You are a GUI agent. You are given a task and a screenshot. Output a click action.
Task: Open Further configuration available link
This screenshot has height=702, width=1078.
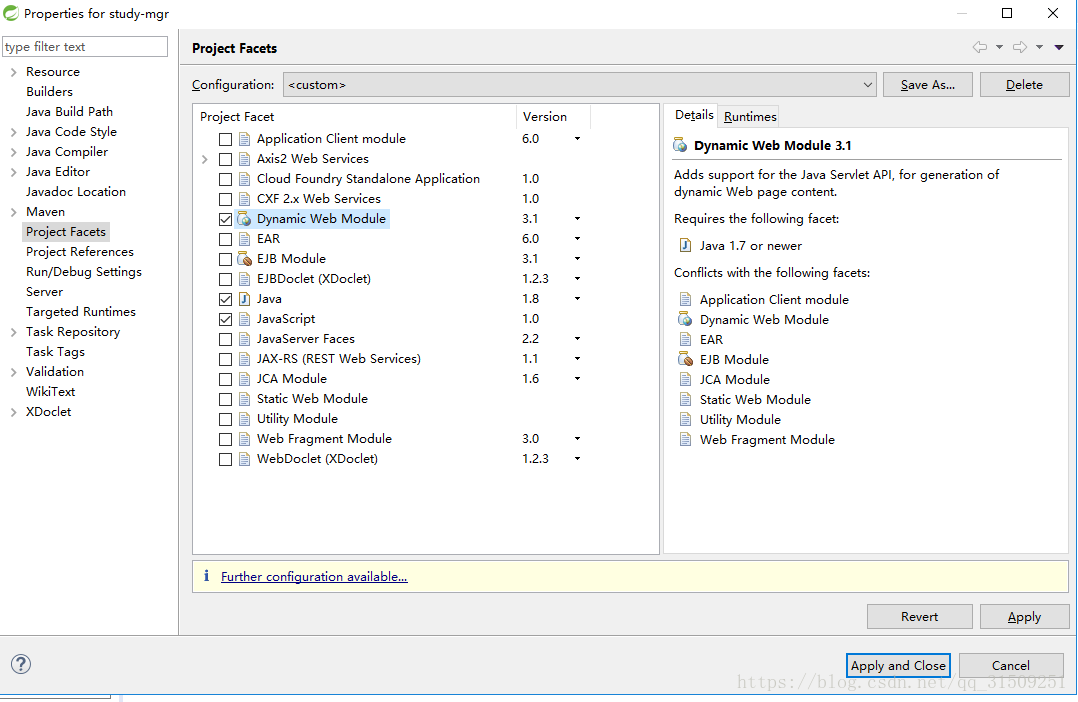[314, 576]
